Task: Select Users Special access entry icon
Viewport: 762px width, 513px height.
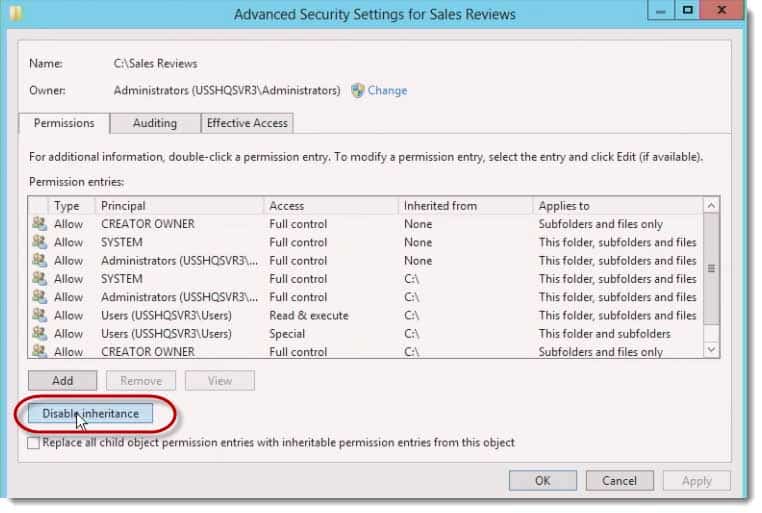Action: coord(40,333)
